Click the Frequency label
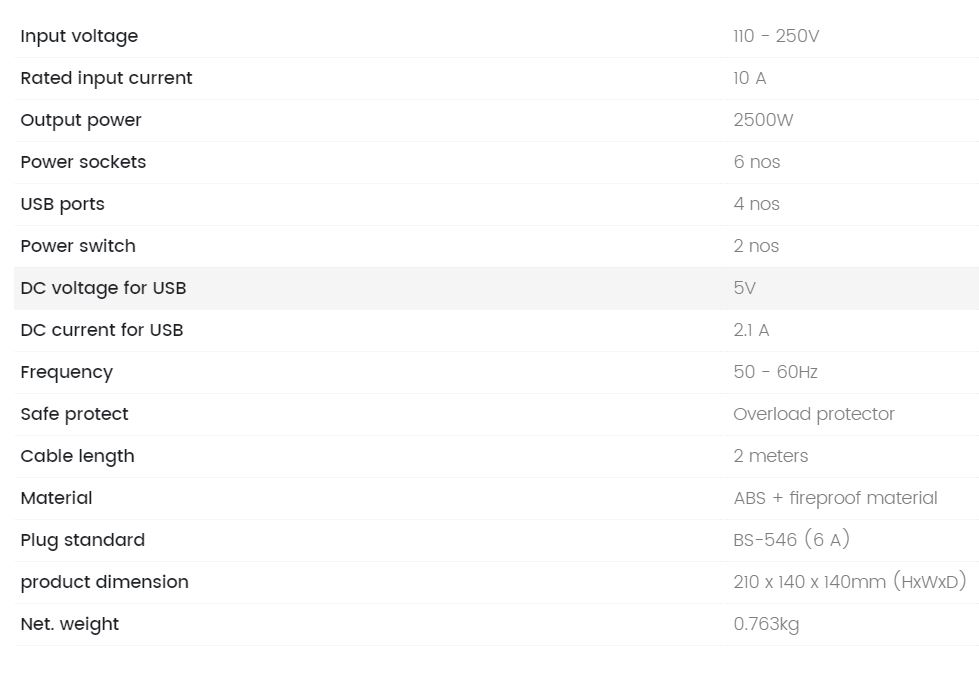Viewport: 979px width, 686px height. tap(67, 372)
